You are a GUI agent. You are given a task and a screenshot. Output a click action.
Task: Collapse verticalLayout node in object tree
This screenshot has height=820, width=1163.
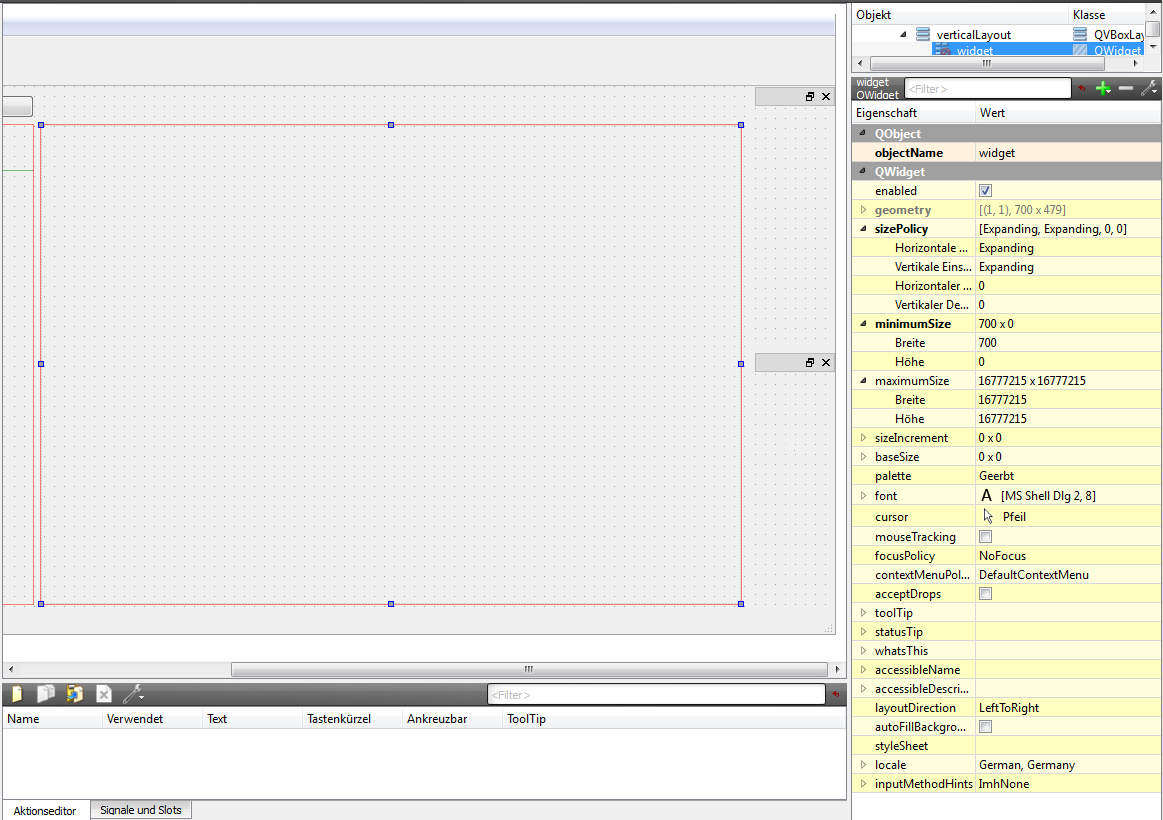click(903, 34)
